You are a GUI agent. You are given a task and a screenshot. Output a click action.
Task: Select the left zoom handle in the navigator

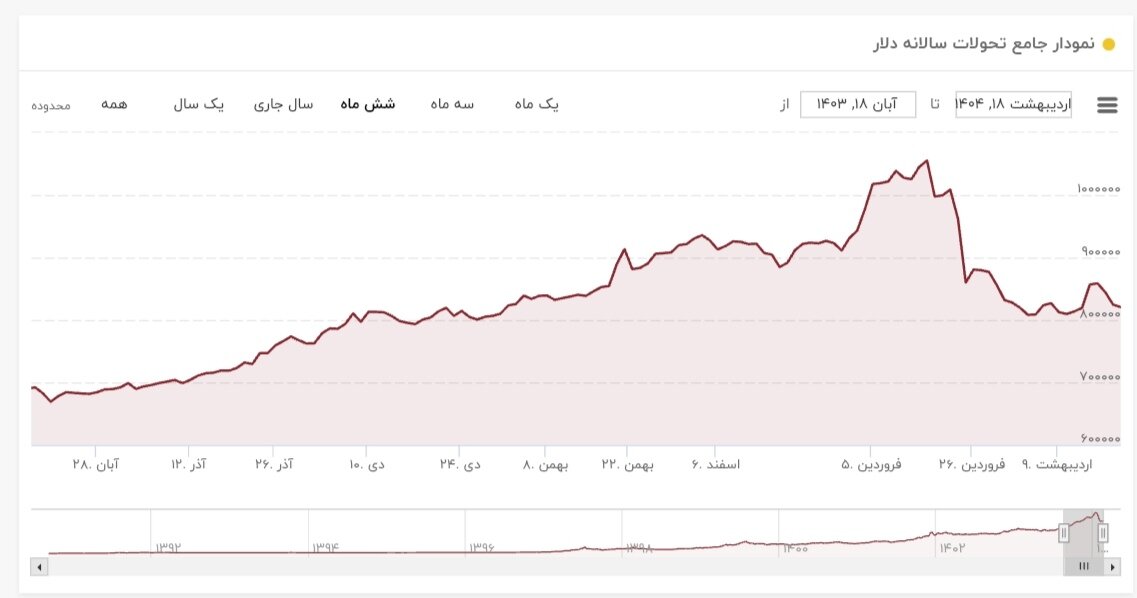coord(1063,533)
